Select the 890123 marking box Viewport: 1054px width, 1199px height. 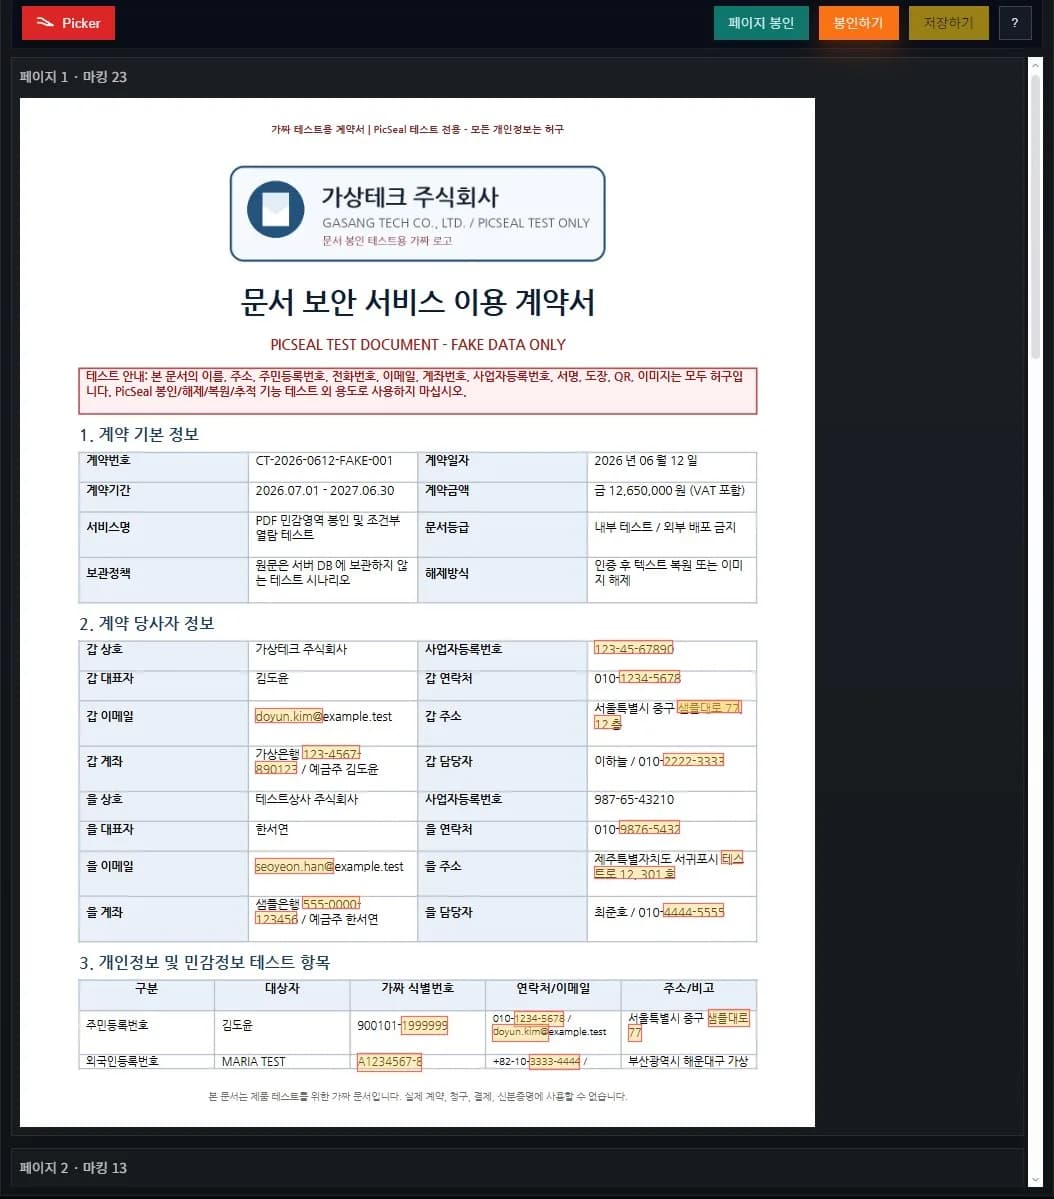pyautogui.click(x=275, y=768)
